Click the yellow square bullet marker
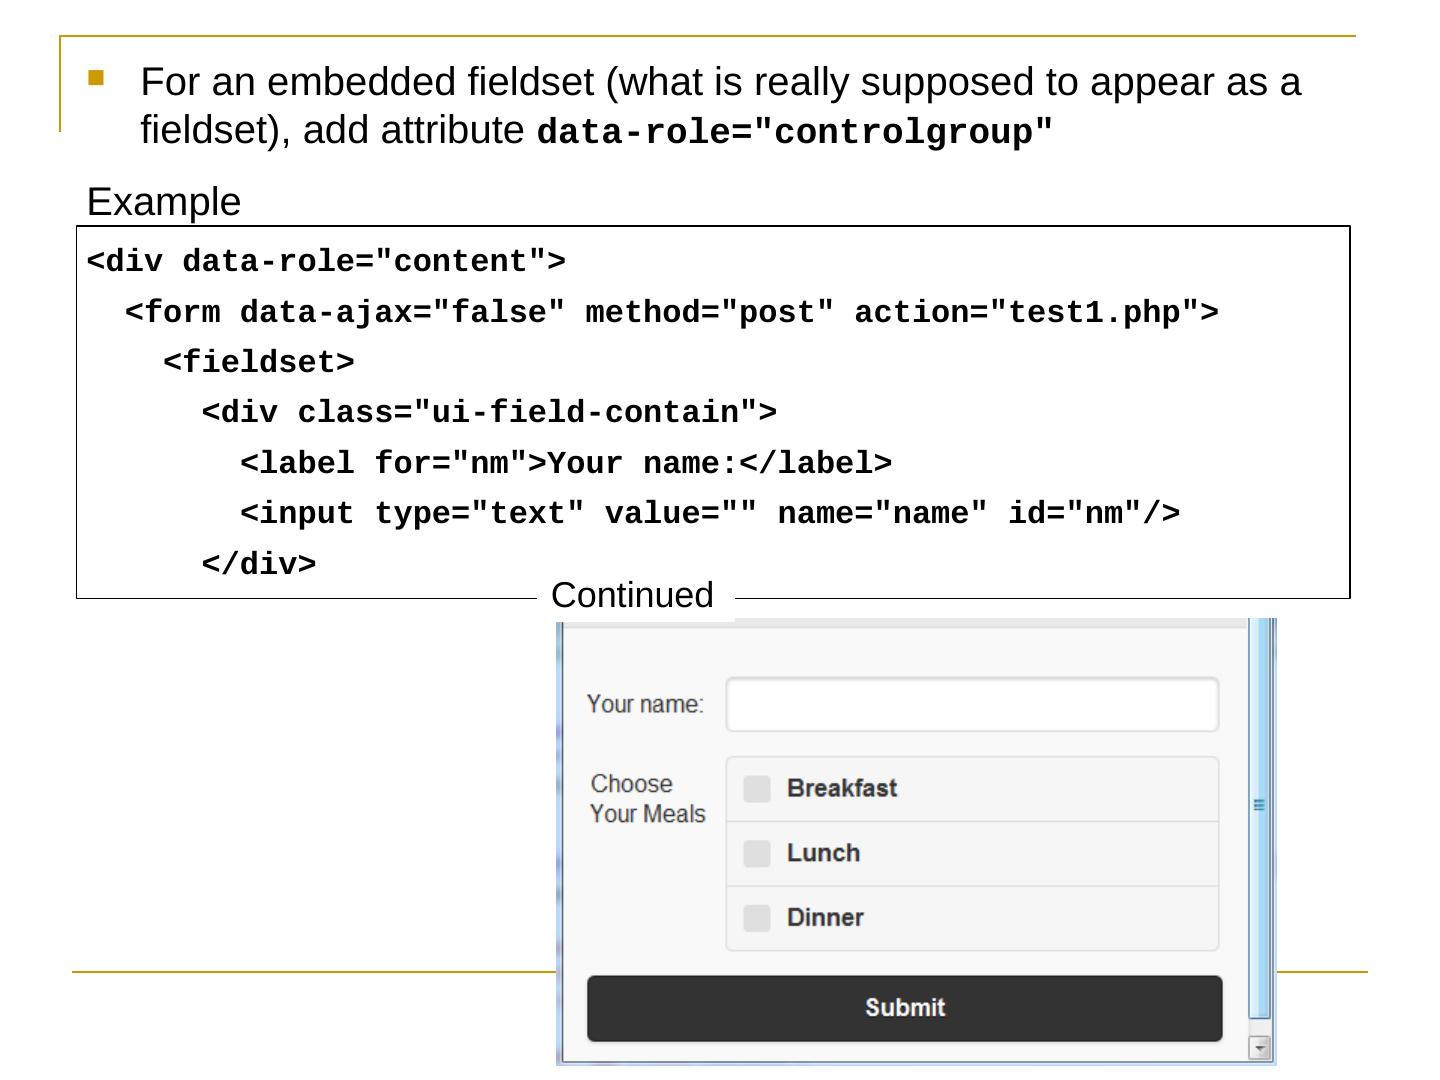 (x=96, y=77)
